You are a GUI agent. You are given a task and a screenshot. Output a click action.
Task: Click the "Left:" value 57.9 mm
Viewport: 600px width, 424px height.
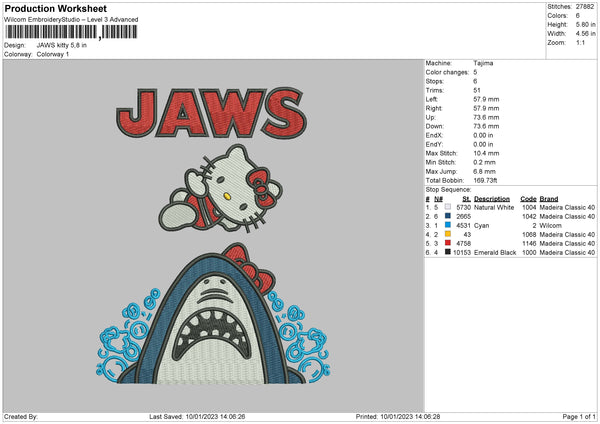tap(486, 99)
